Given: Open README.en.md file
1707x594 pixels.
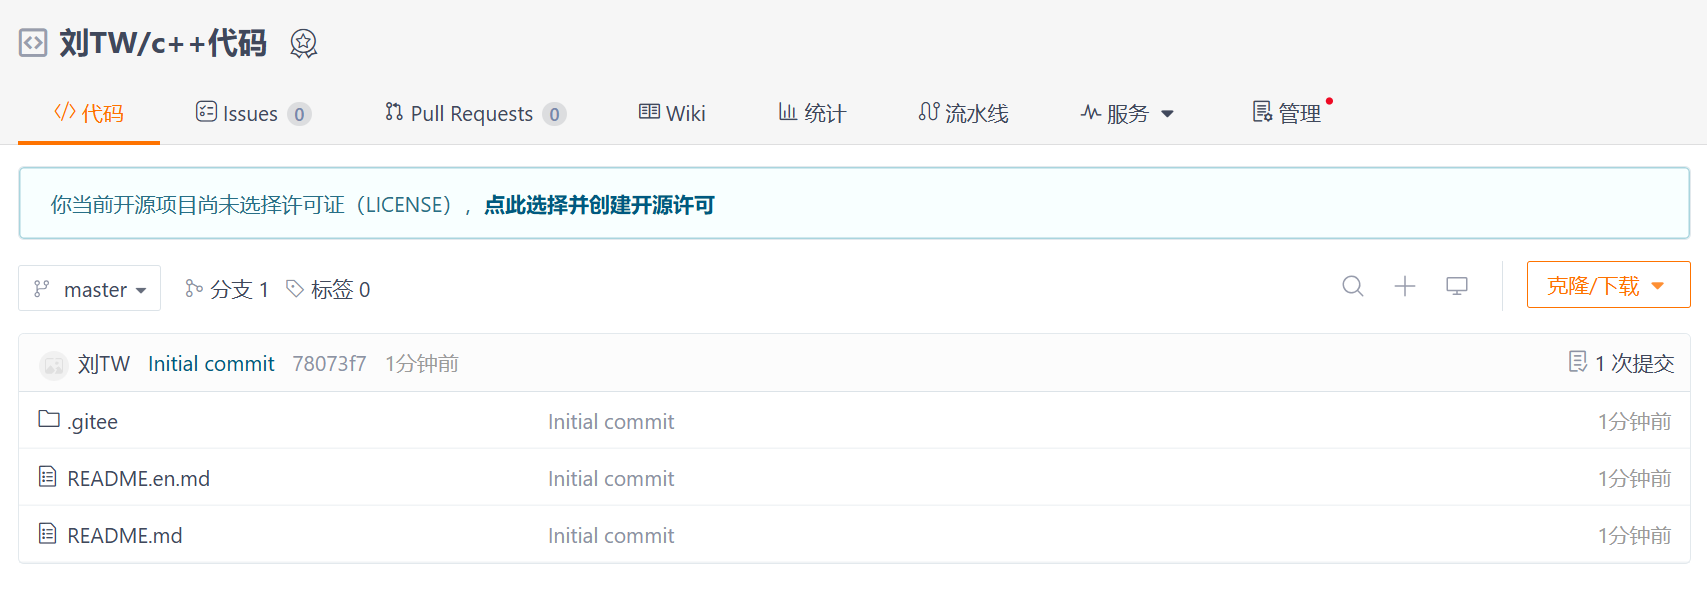Looking at the screenshot, I should [x=138, y=478].
